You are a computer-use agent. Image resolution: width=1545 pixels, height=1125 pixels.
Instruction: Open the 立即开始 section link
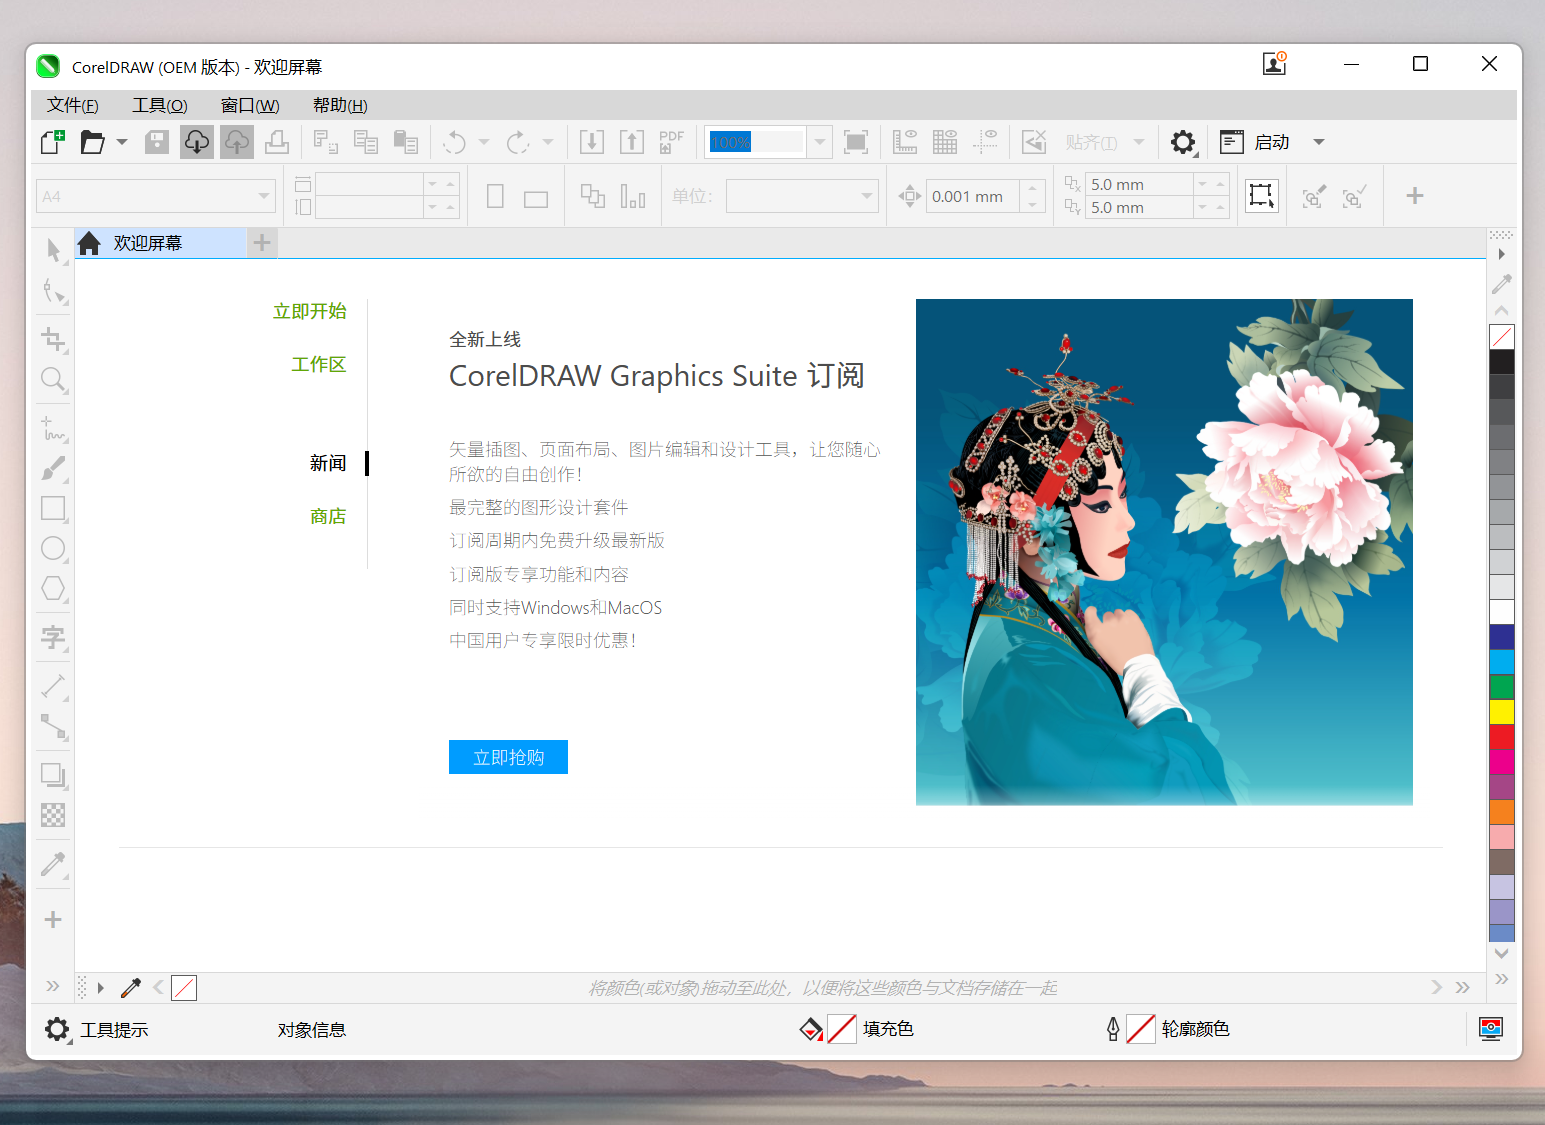[x=310, y=311]
